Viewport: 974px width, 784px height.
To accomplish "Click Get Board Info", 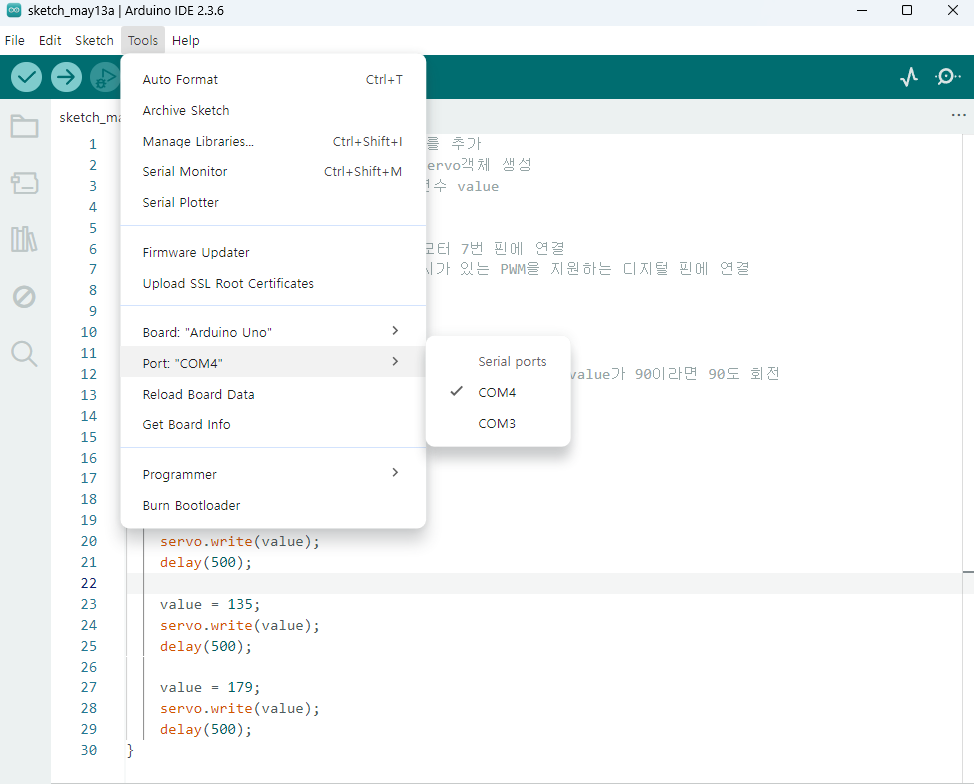I will [x=186, y=425].
